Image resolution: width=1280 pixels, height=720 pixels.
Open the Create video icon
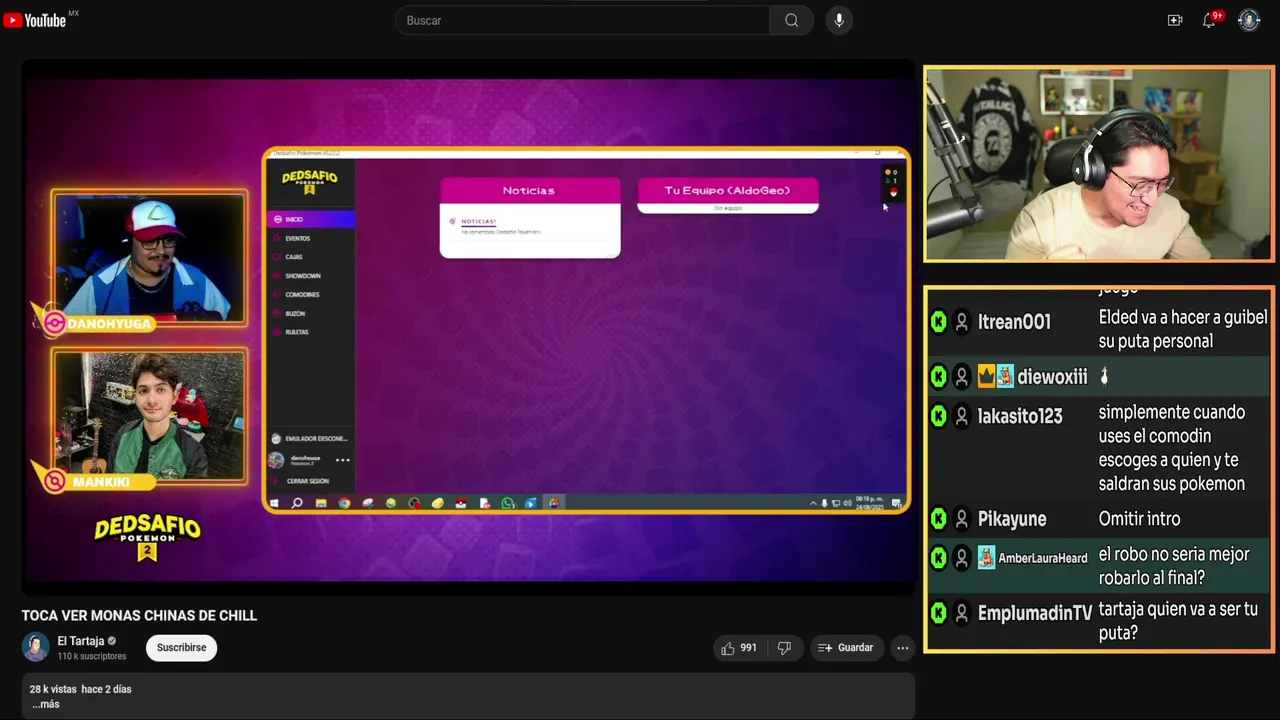click(1175, 20)
